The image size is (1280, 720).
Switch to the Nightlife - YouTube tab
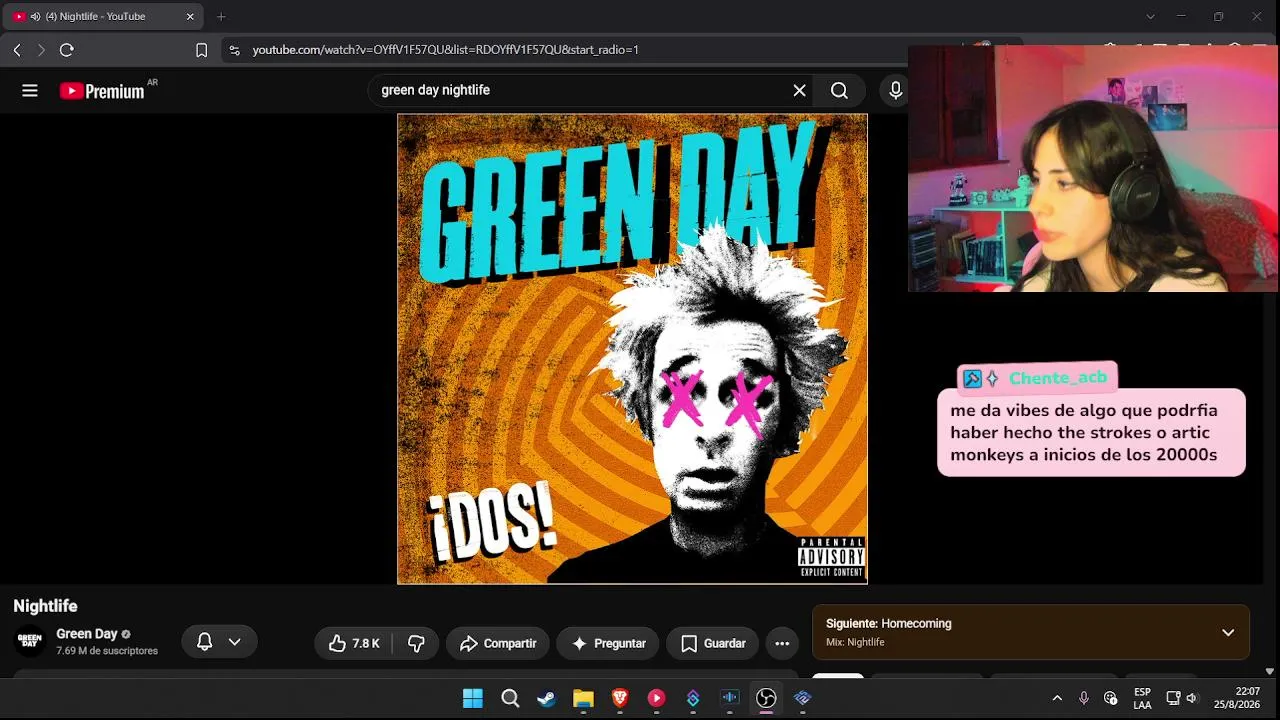[x=103, y=16]
